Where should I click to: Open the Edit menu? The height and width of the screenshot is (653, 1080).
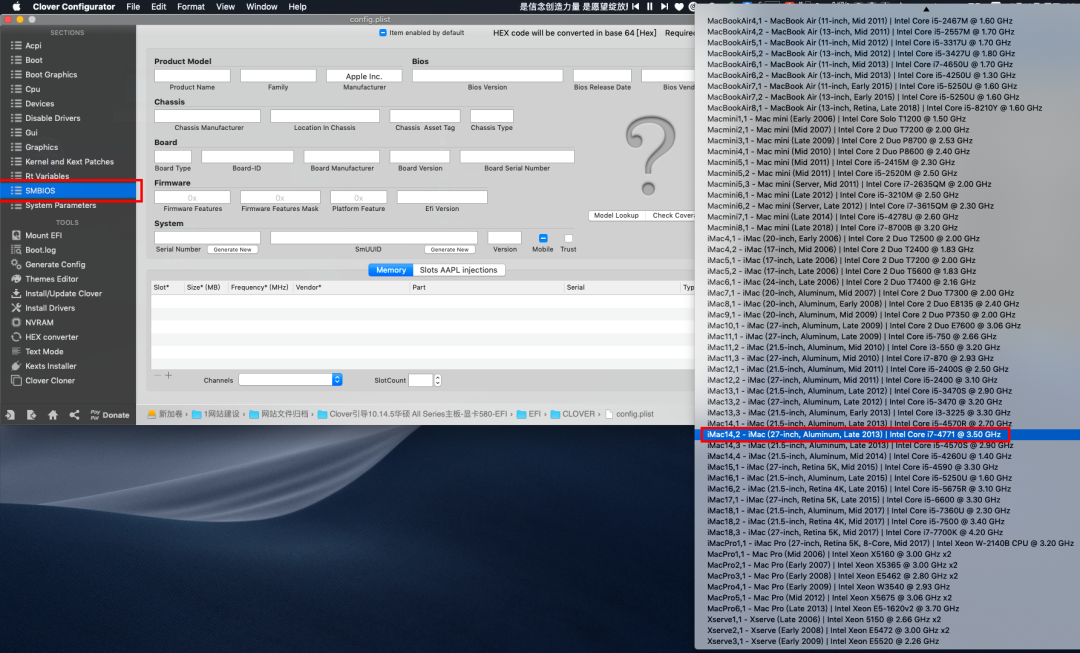[x=159, y=7]
